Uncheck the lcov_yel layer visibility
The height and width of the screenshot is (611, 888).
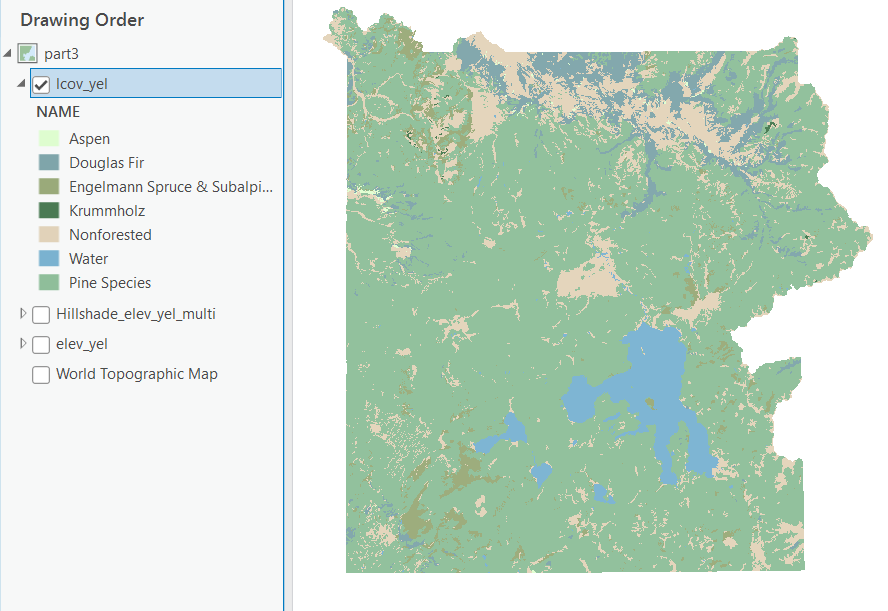click(41, 84)
